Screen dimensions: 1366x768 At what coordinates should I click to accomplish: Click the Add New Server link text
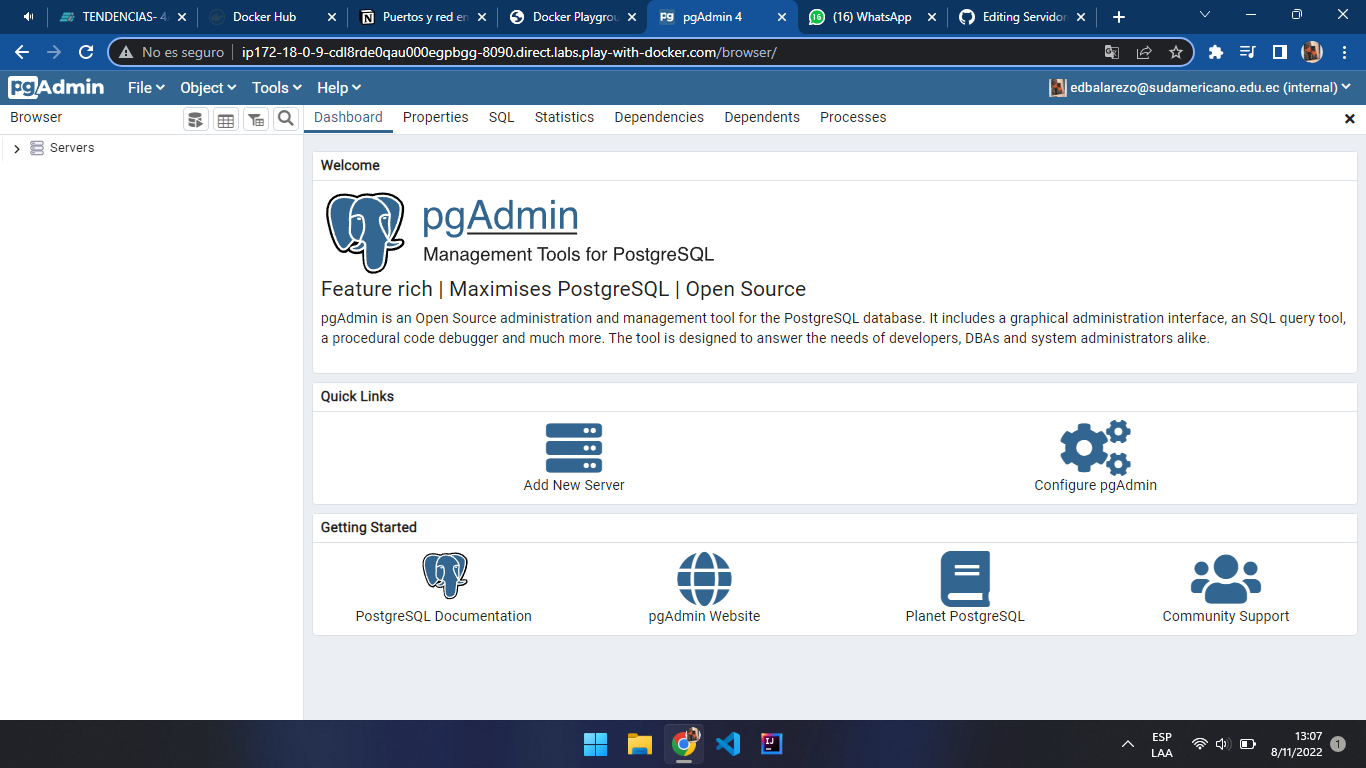[x=574, y=485]
